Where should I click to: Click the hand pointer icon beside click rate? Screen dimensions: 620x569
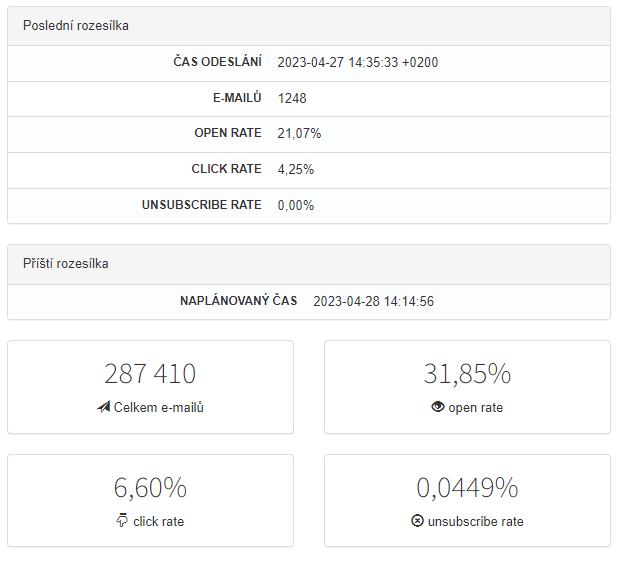point(122,521)
